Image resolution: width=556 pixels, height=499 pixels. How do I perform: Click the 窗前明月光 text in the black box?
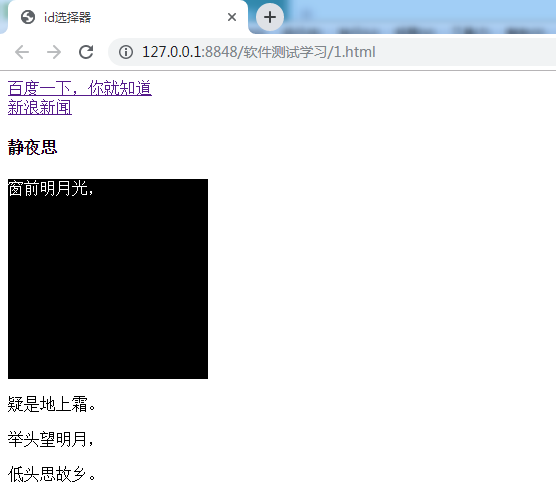50,188
